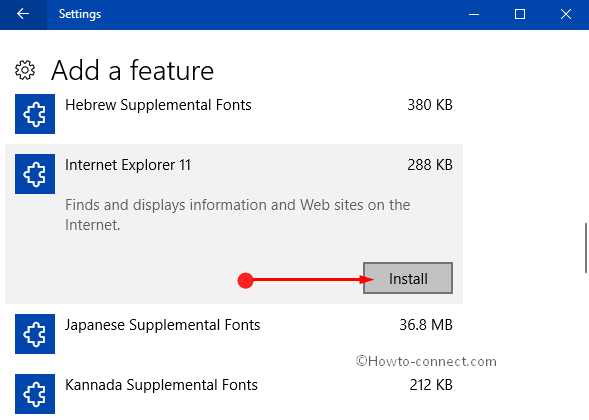Click the Kannada Supplemental Fonts puzzle icon
589x420 pixels.
(35, 394)
